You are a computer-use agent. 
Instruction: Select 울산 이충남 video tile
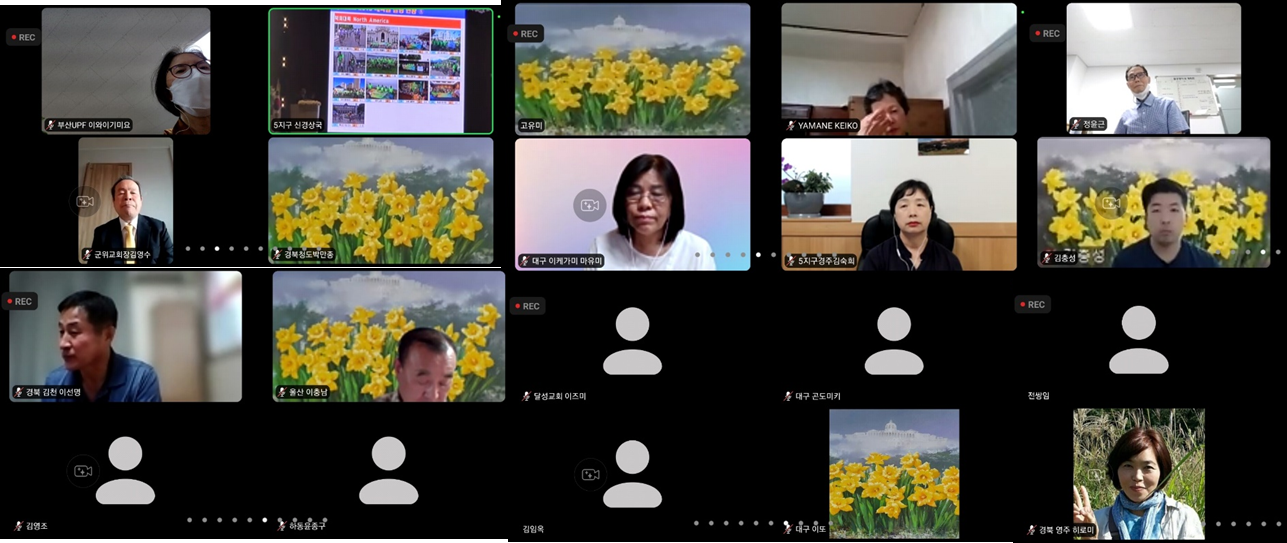tap(389, 337)
